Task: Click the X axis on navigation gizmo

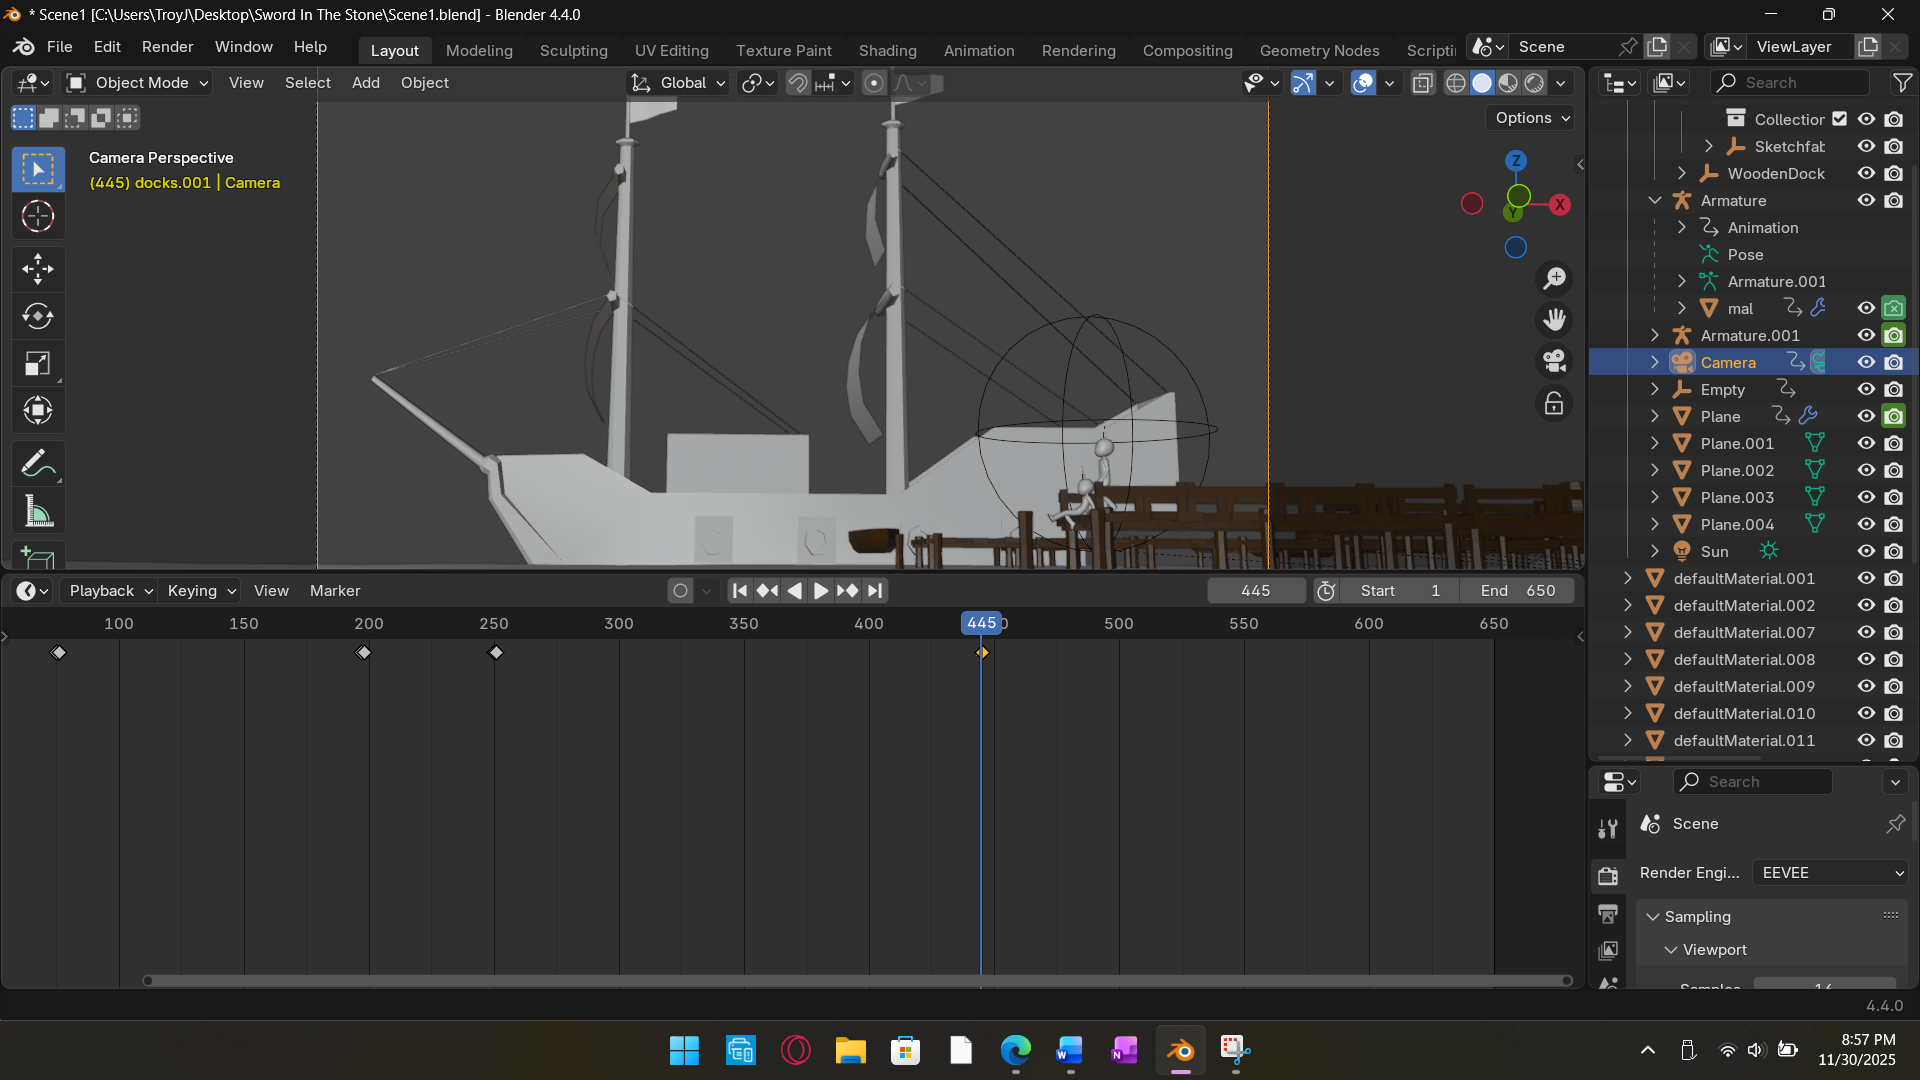Action: pyautogui.click(x=1559, y=205)
